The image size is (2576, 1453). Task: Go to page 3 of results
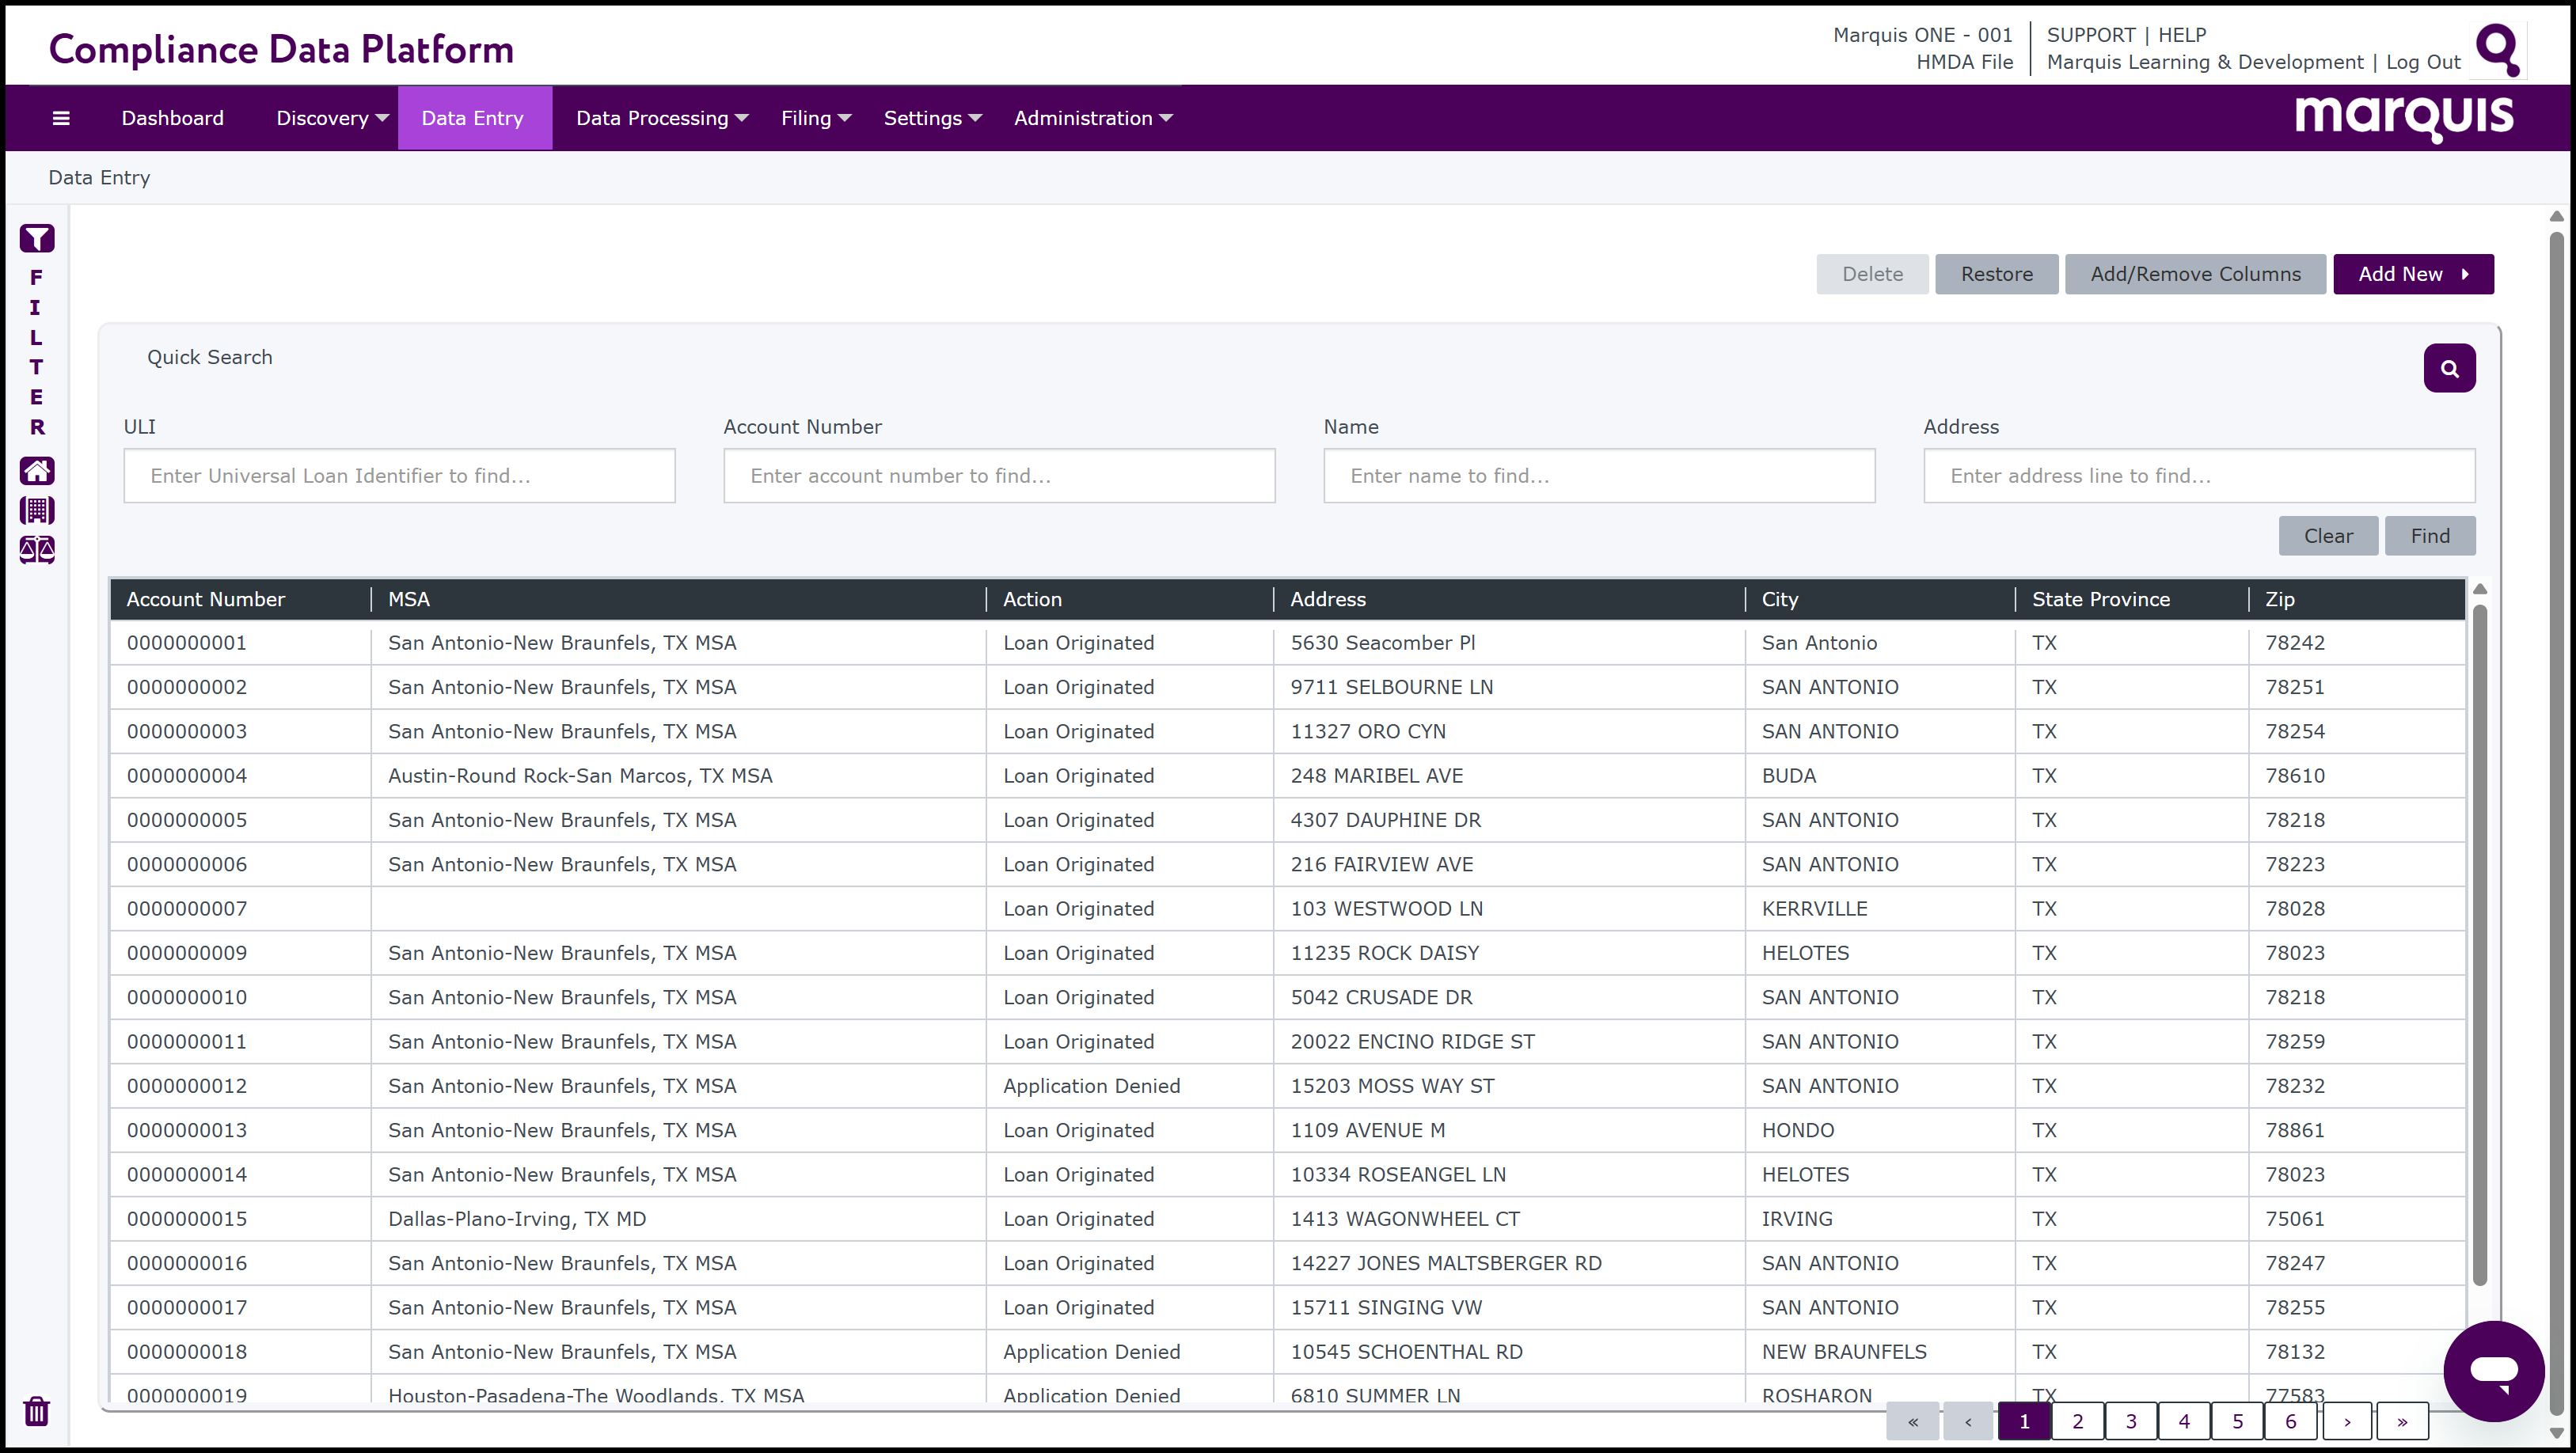point(2131,1421)
